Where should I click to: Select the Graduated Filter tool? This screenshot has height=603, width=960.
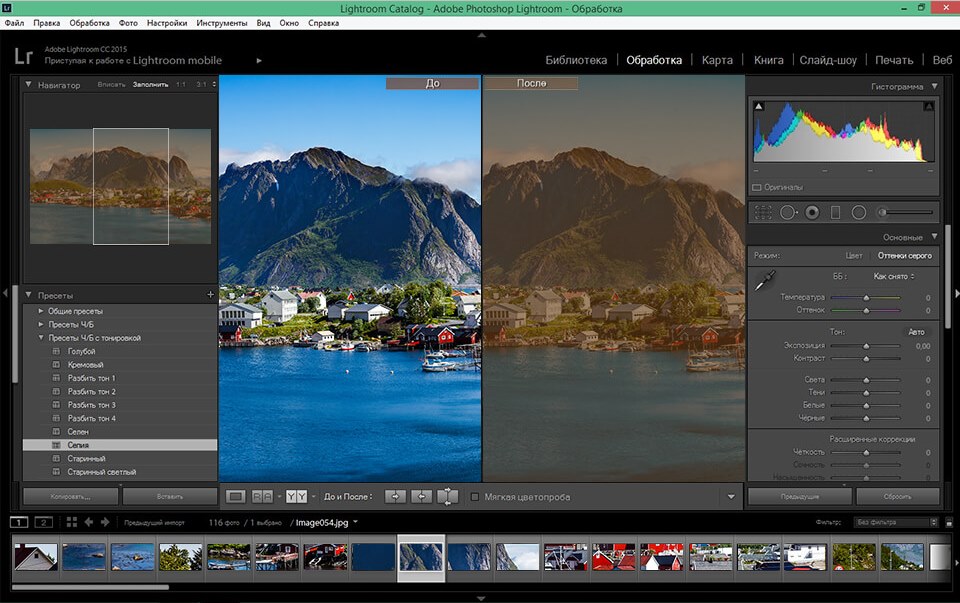click(837, 212)
